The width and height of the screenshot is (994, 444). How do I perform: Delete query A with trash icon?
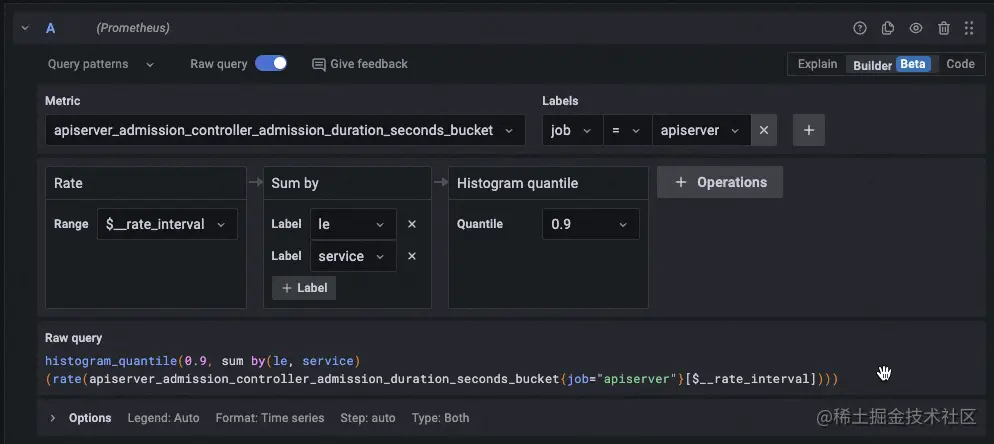click(944, 28)
